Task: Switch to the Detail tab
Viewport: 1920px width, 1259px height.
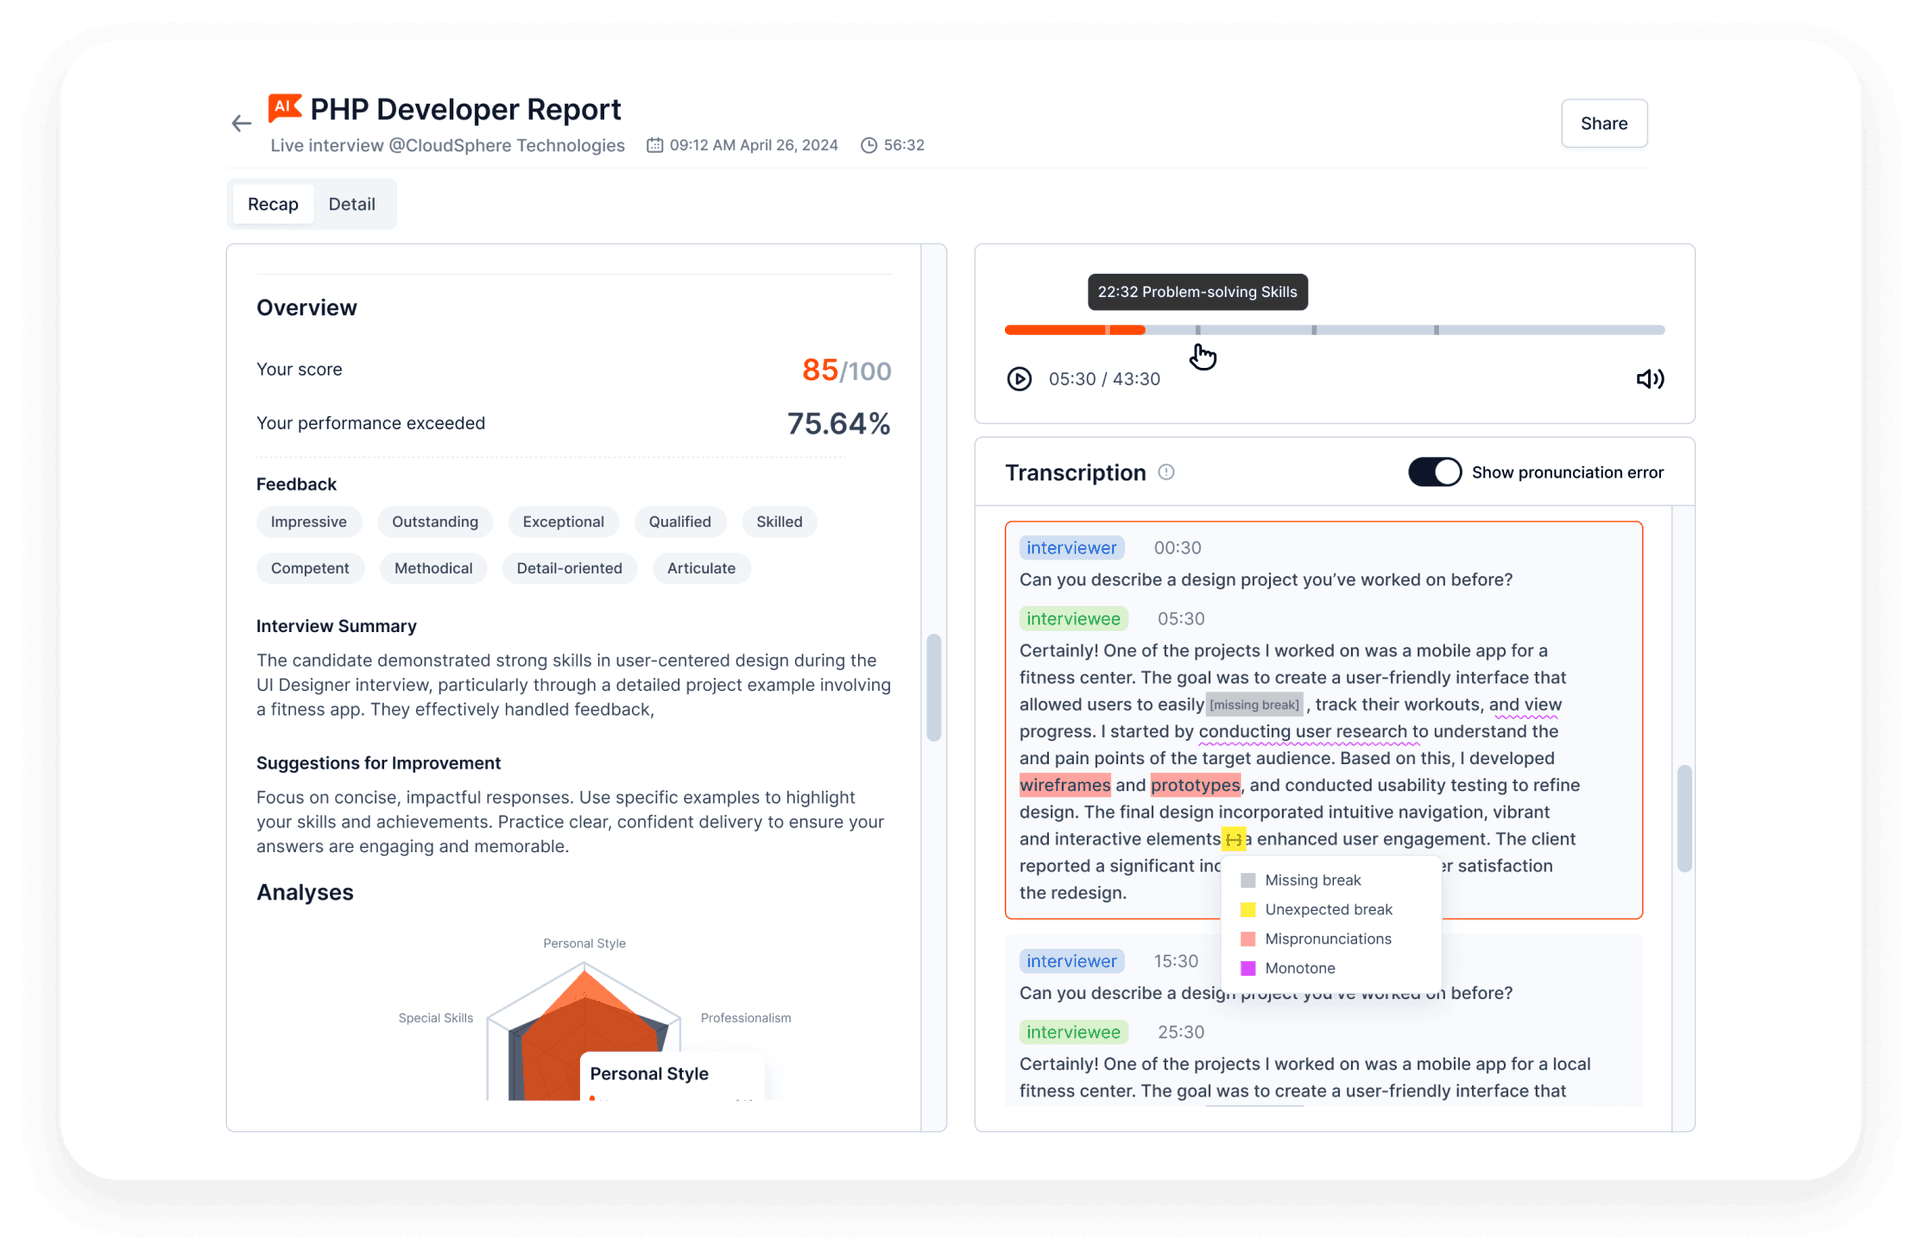Action: [352, 204]
